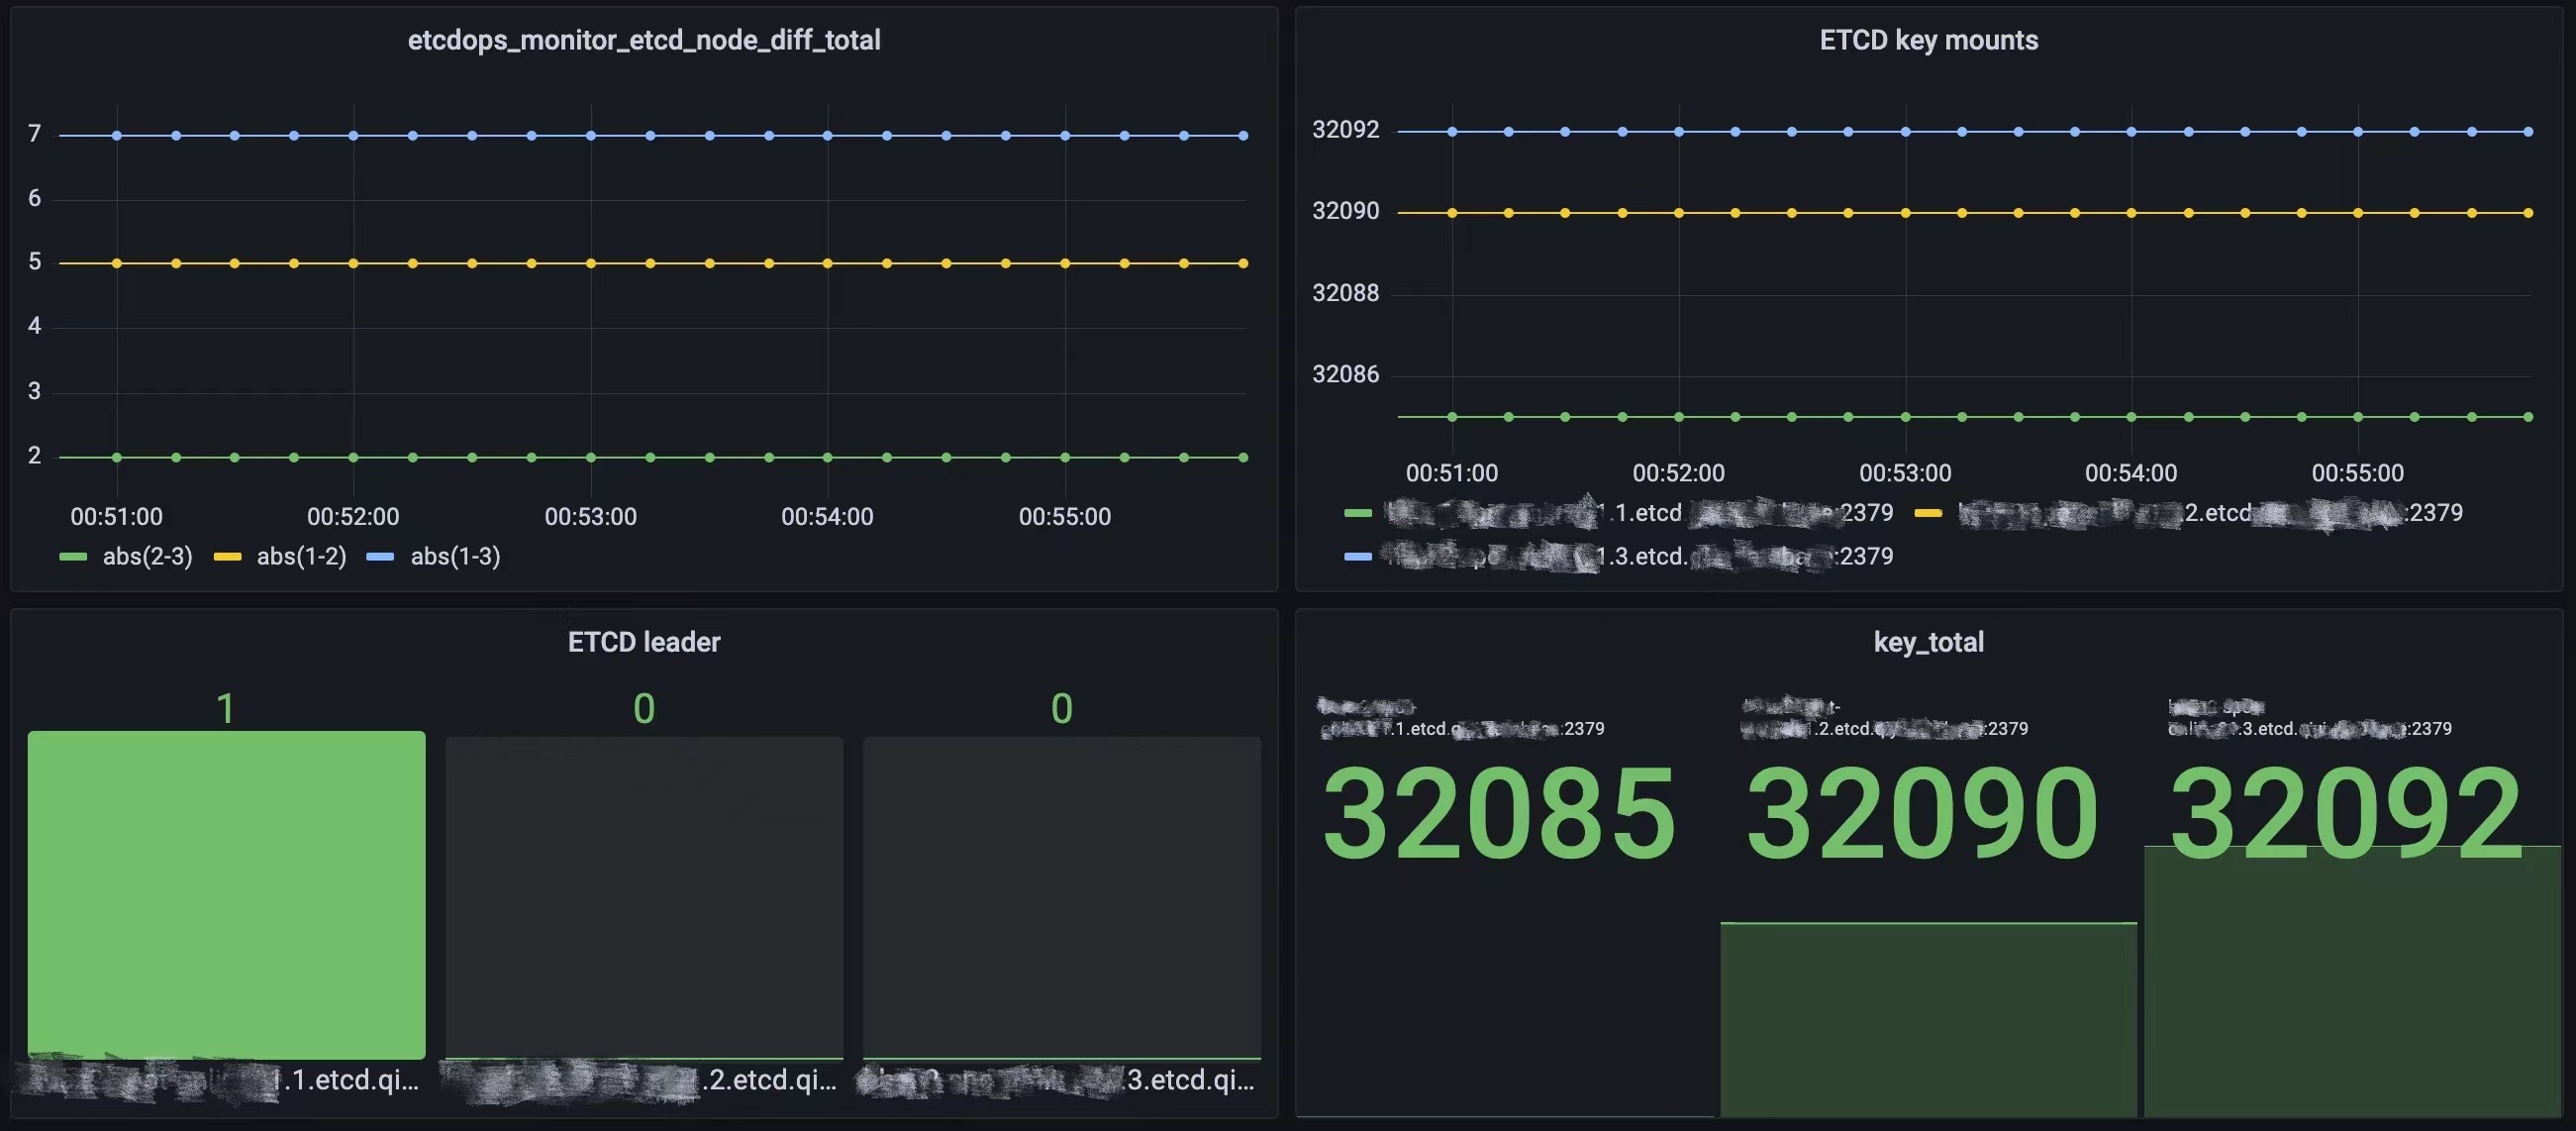
Task: Click green color swatch next to abs(2-3)
Action: pyautogui.click(x=73, y=557)
